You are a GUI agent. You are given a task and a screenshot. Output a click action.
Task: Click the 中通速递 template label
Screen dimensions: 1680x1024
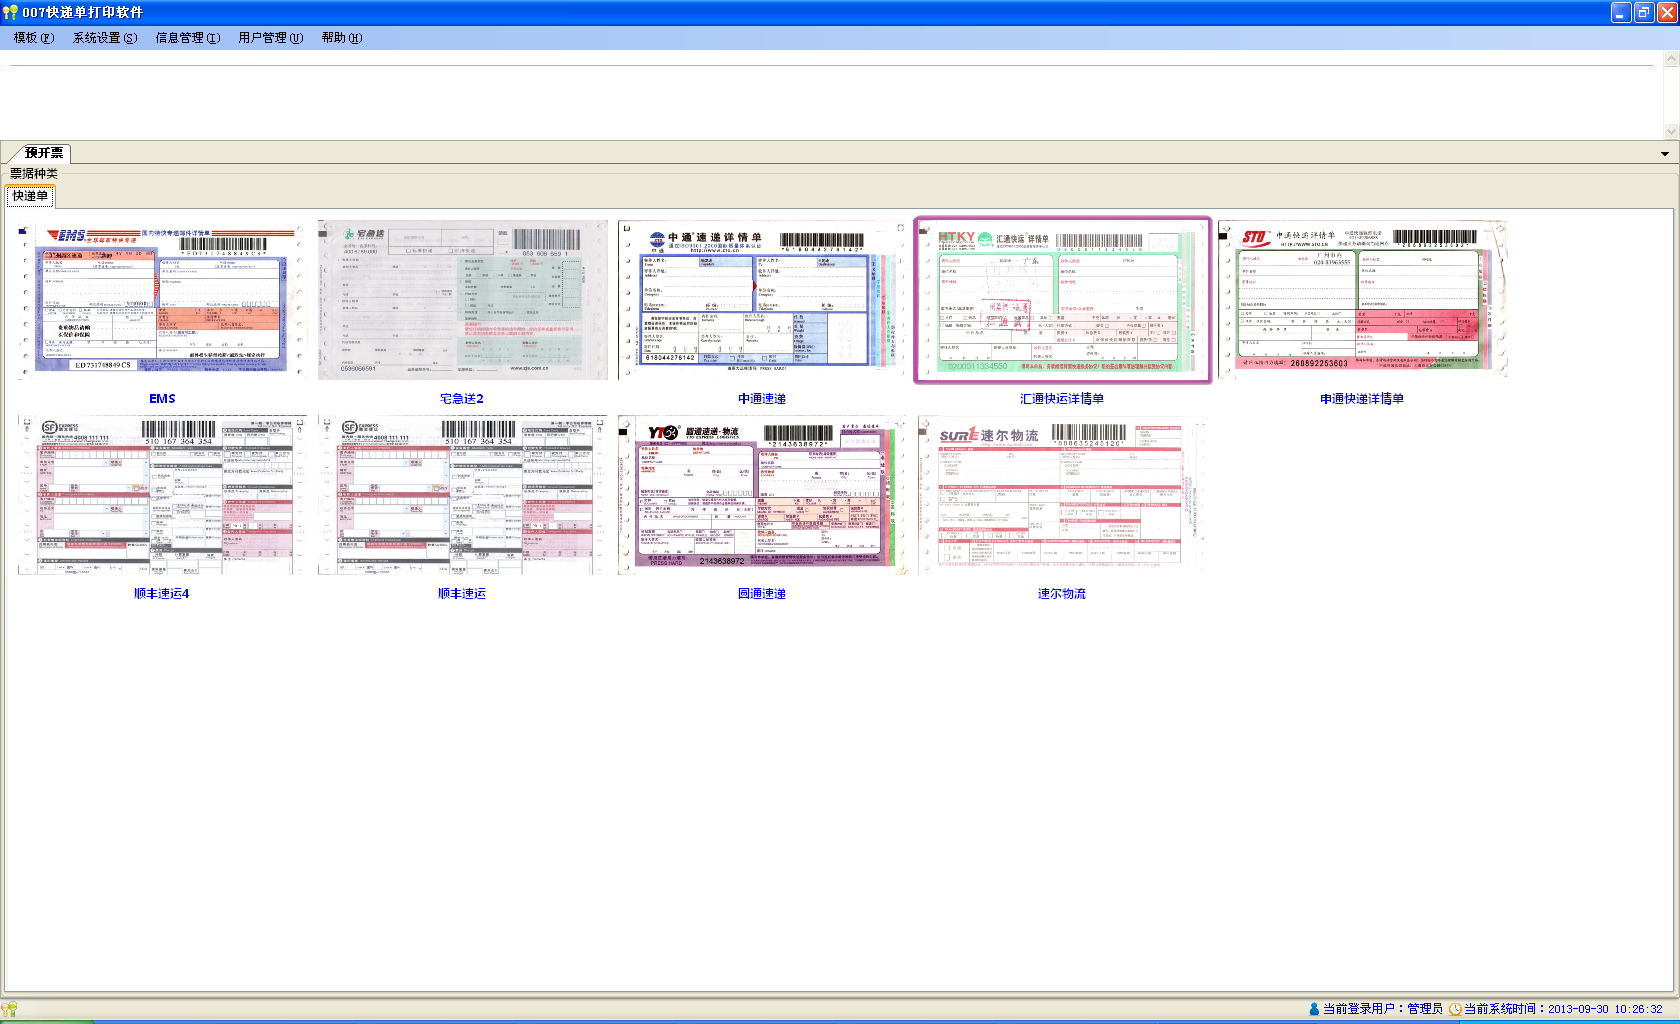pos(762,399)
